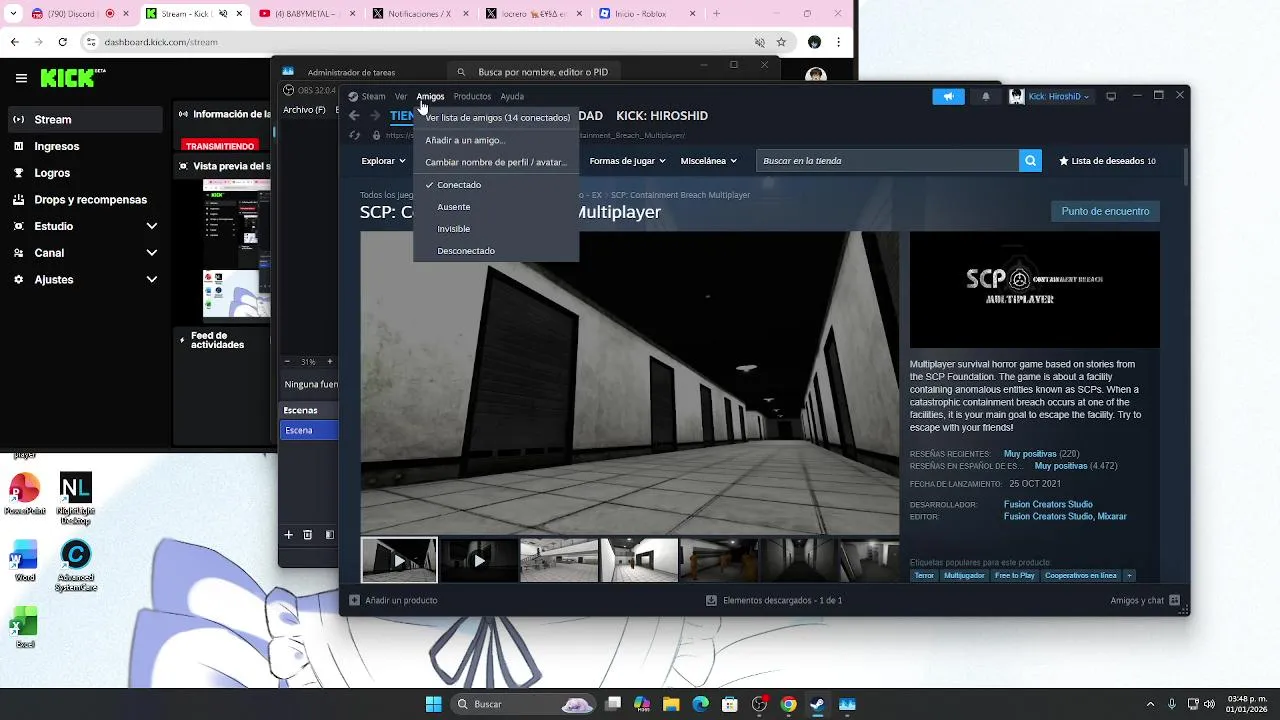Open Advanced SystemCare desktop shortcut
Image resolution: width=1280 pixels, height=720 pixels.
click(76, 565)
